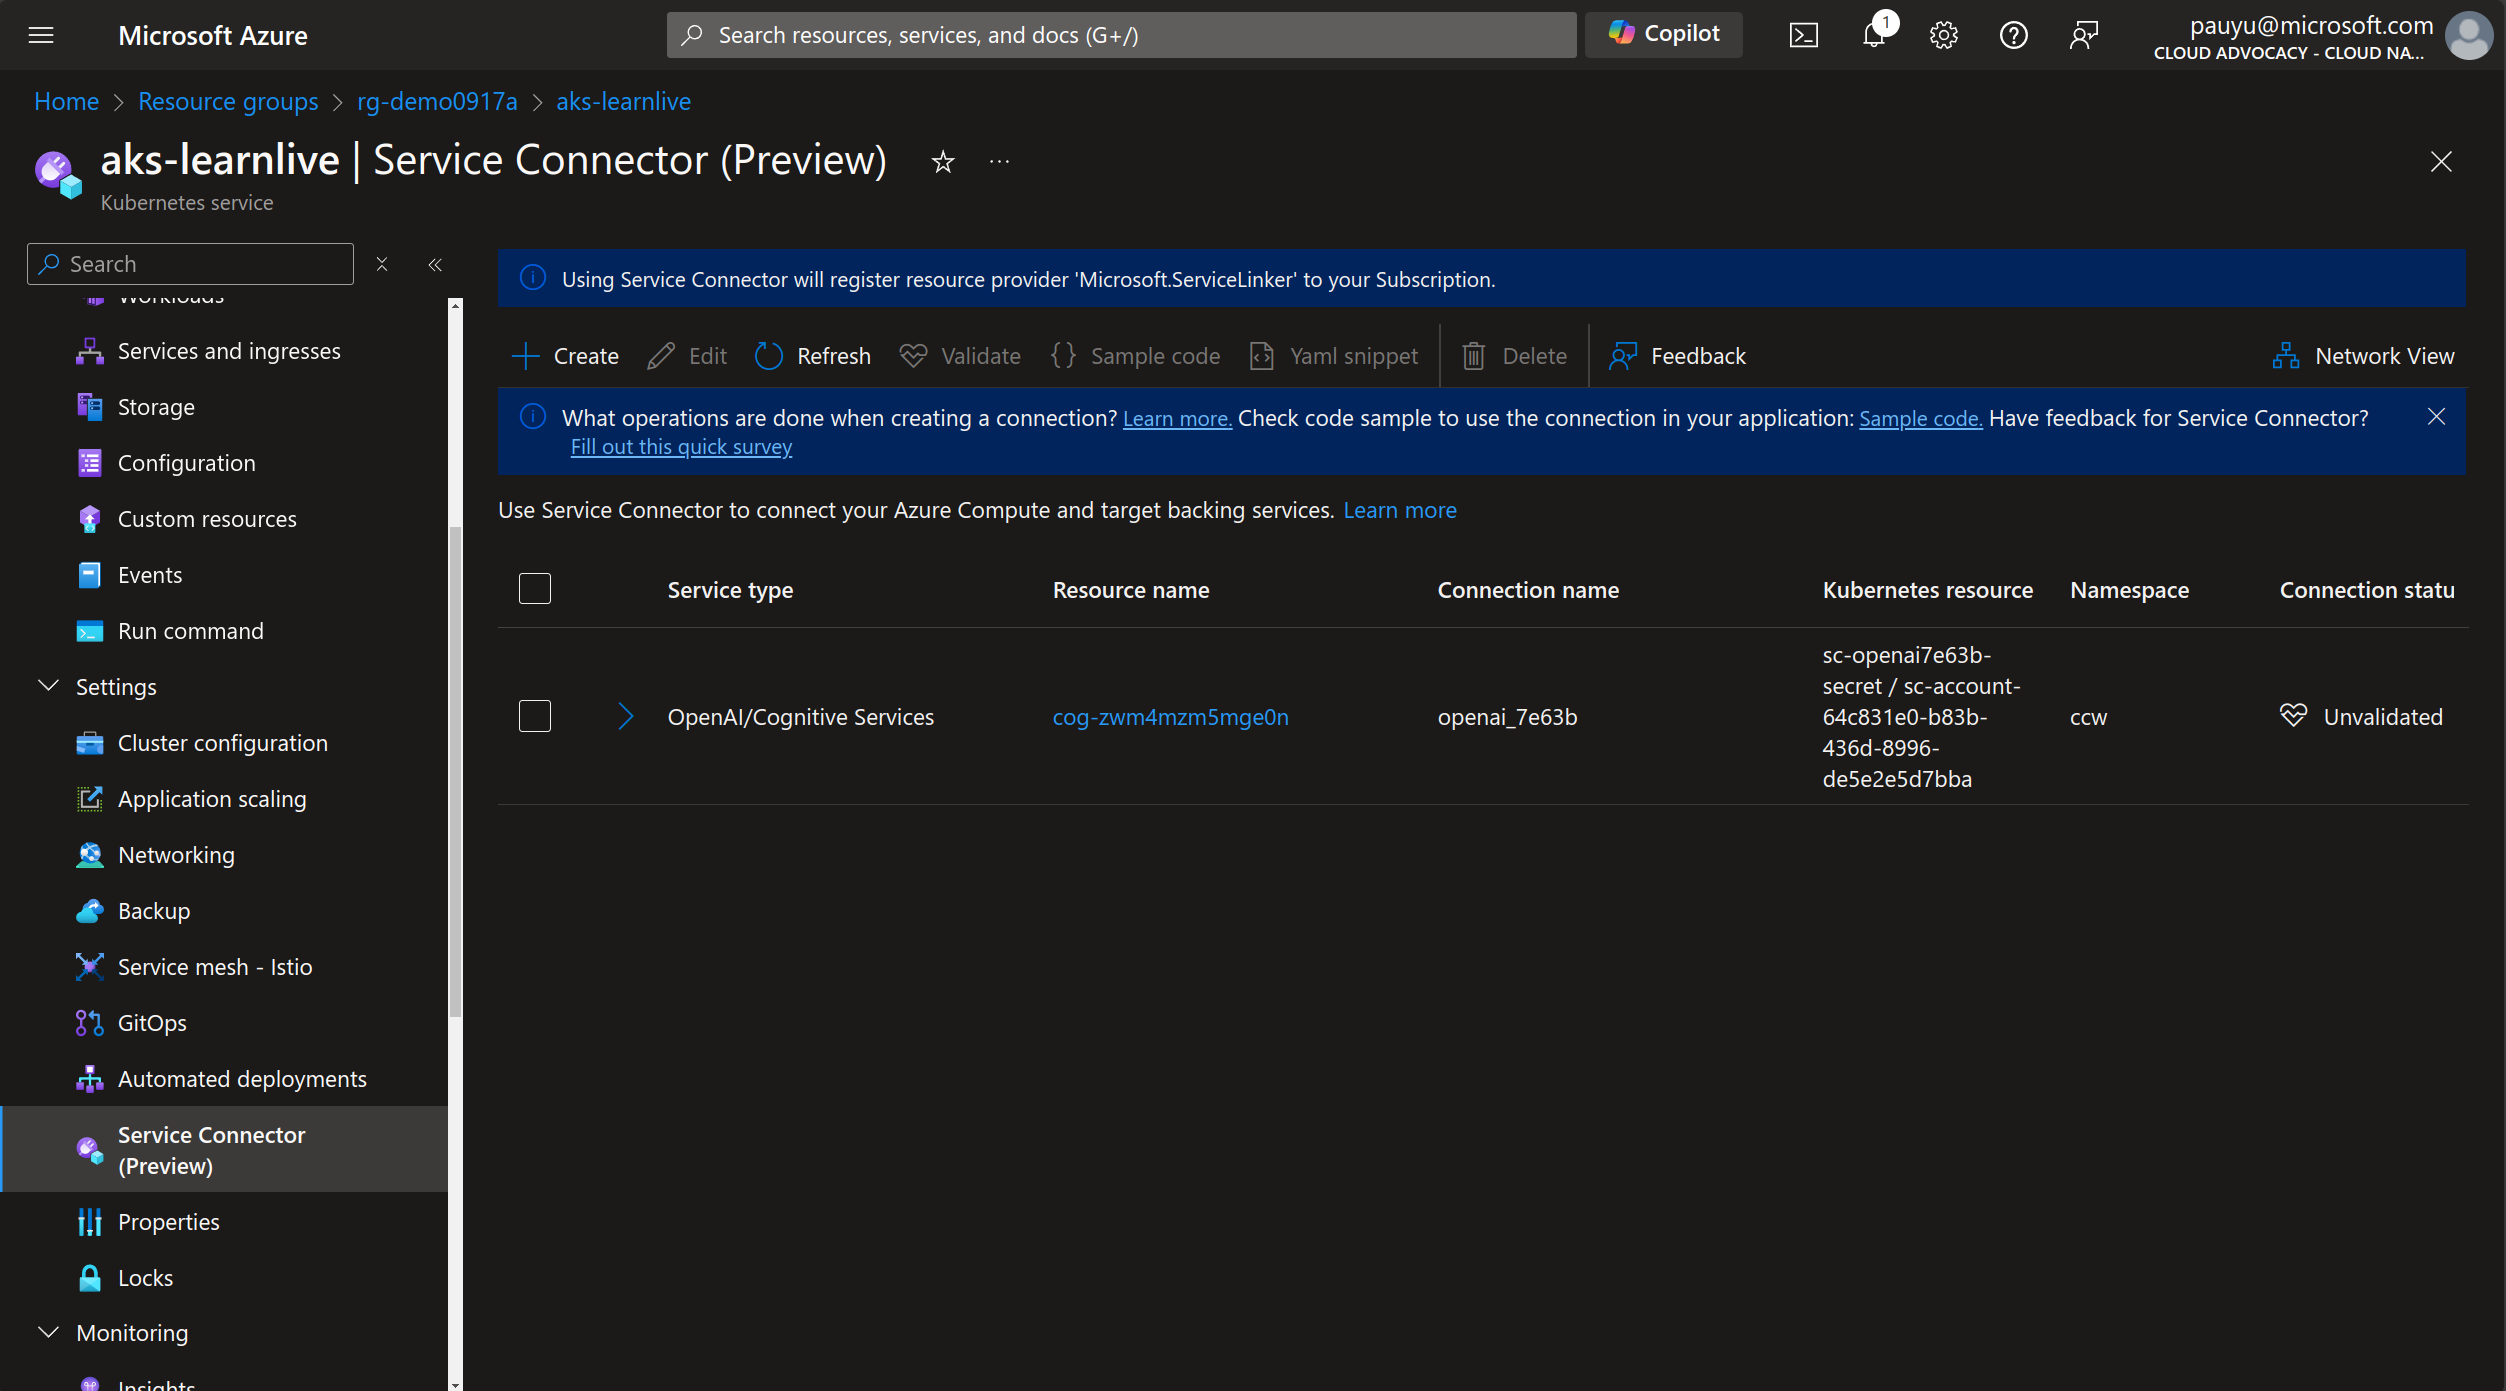Viewport: 2506px width, 1391px height.
Task: Click the Run command icon
Action: point(90,631)
